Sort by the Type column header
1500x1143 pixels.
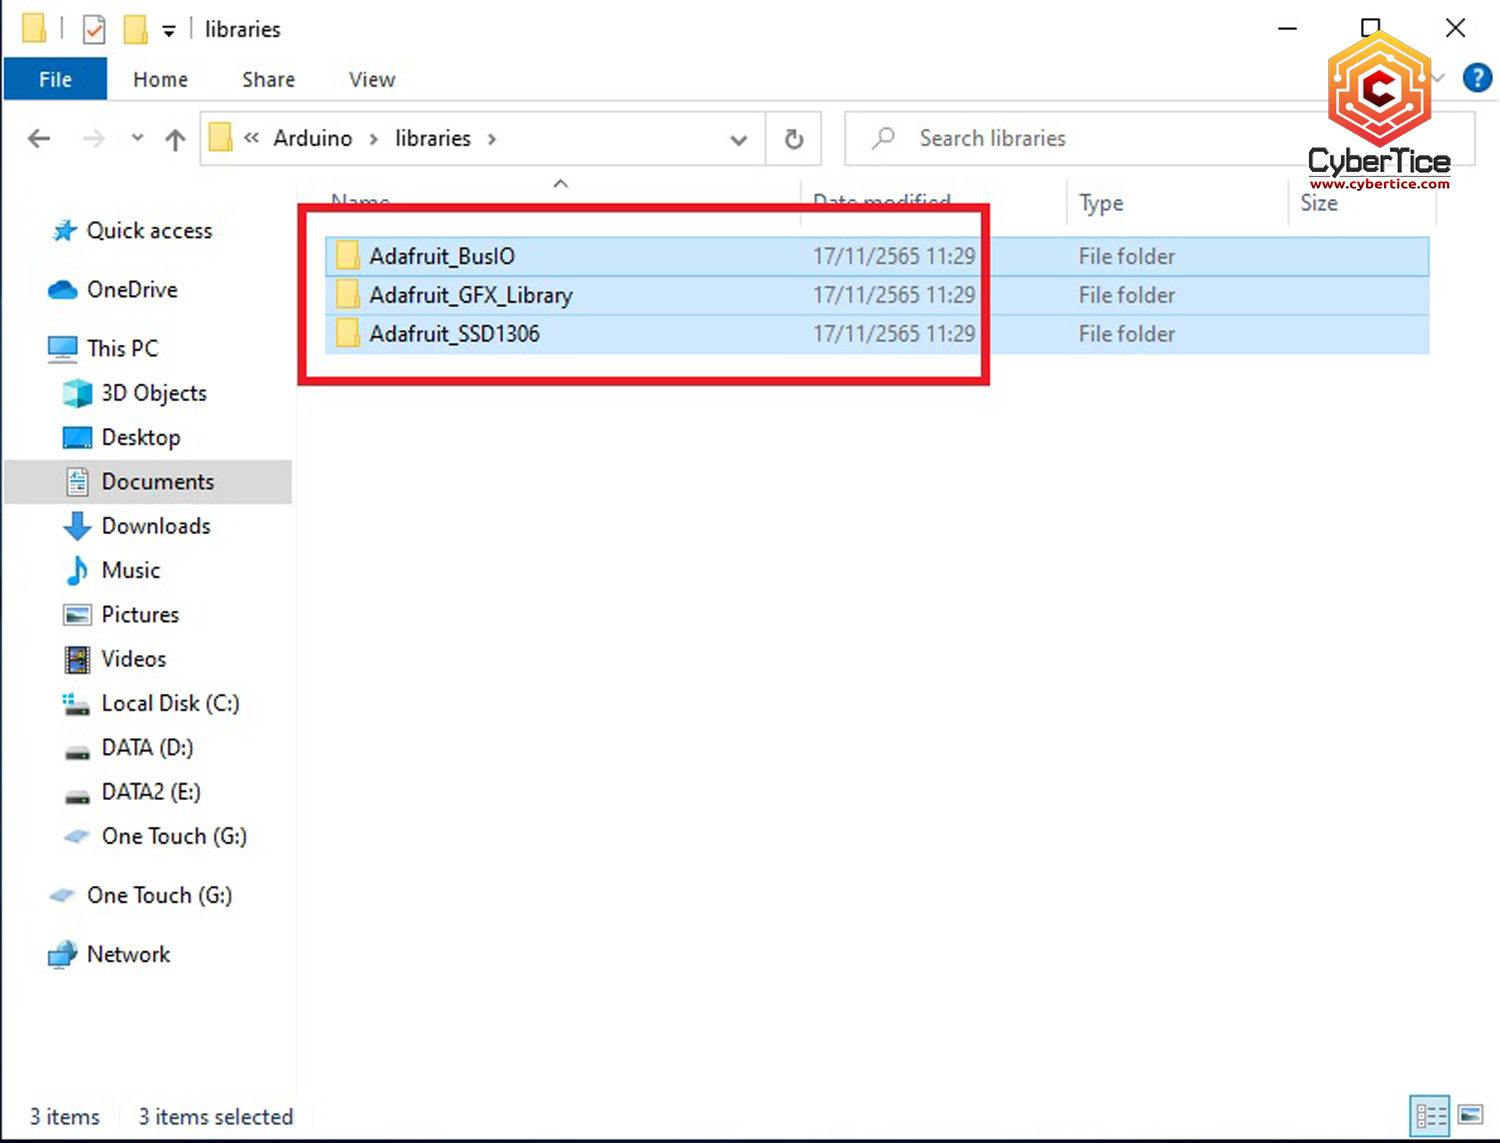coord(1101,203)
